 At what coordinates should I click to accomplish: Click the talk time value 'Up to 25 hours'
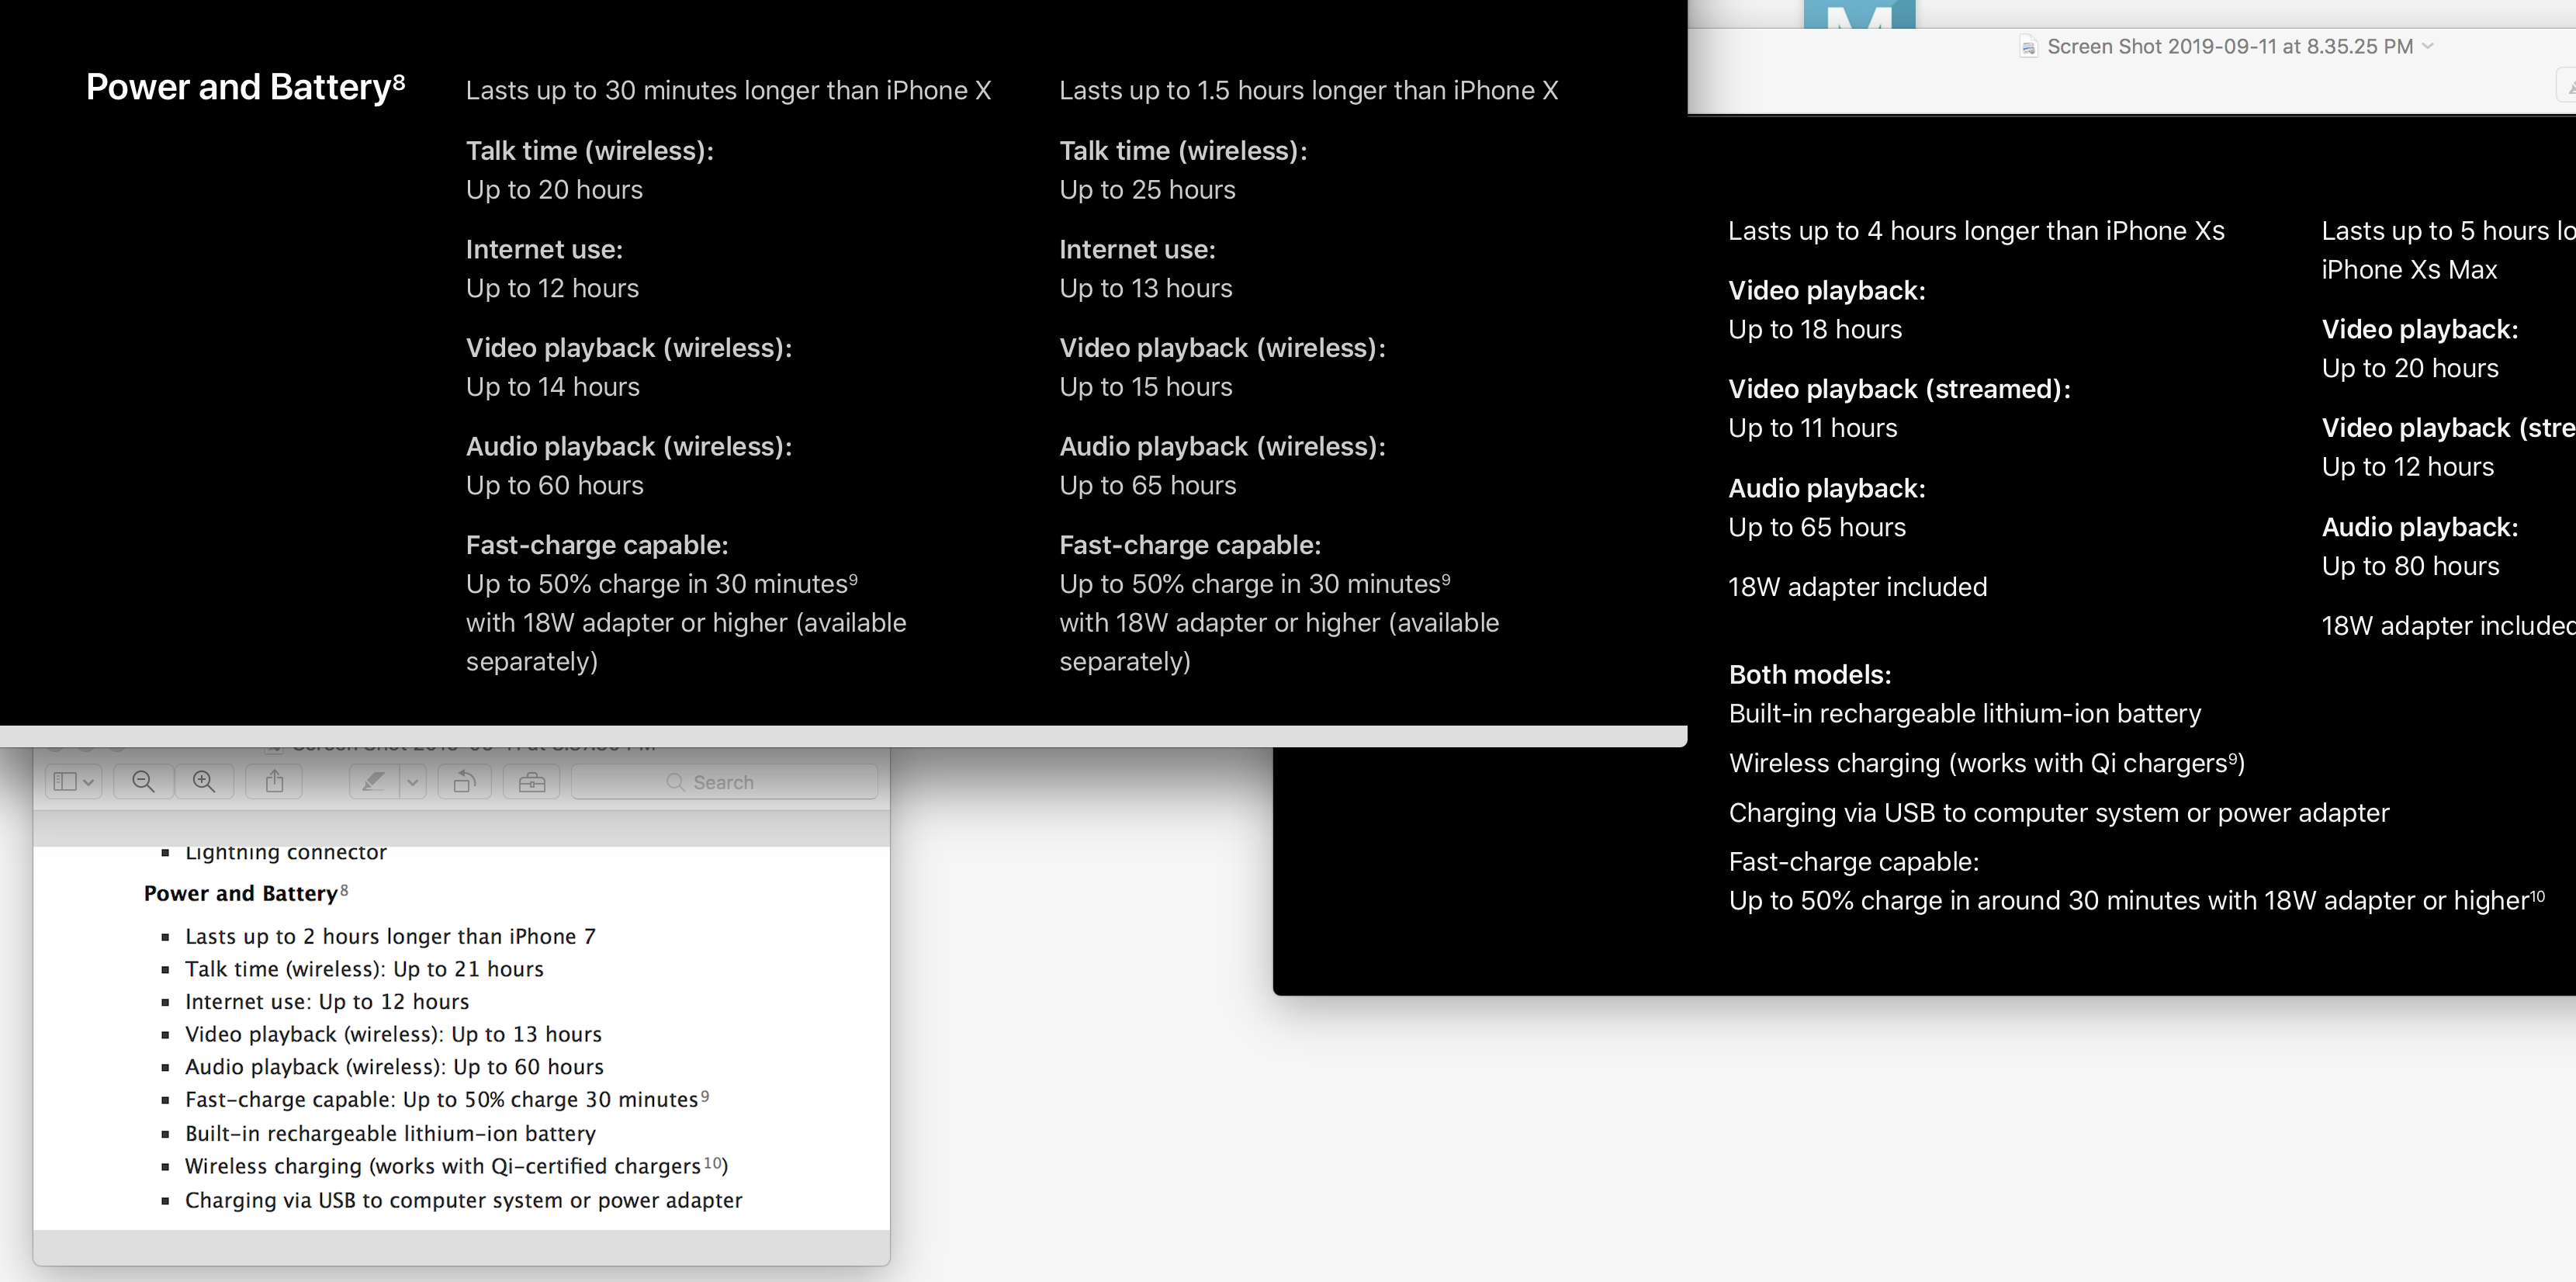click(x=1147, y=190)
